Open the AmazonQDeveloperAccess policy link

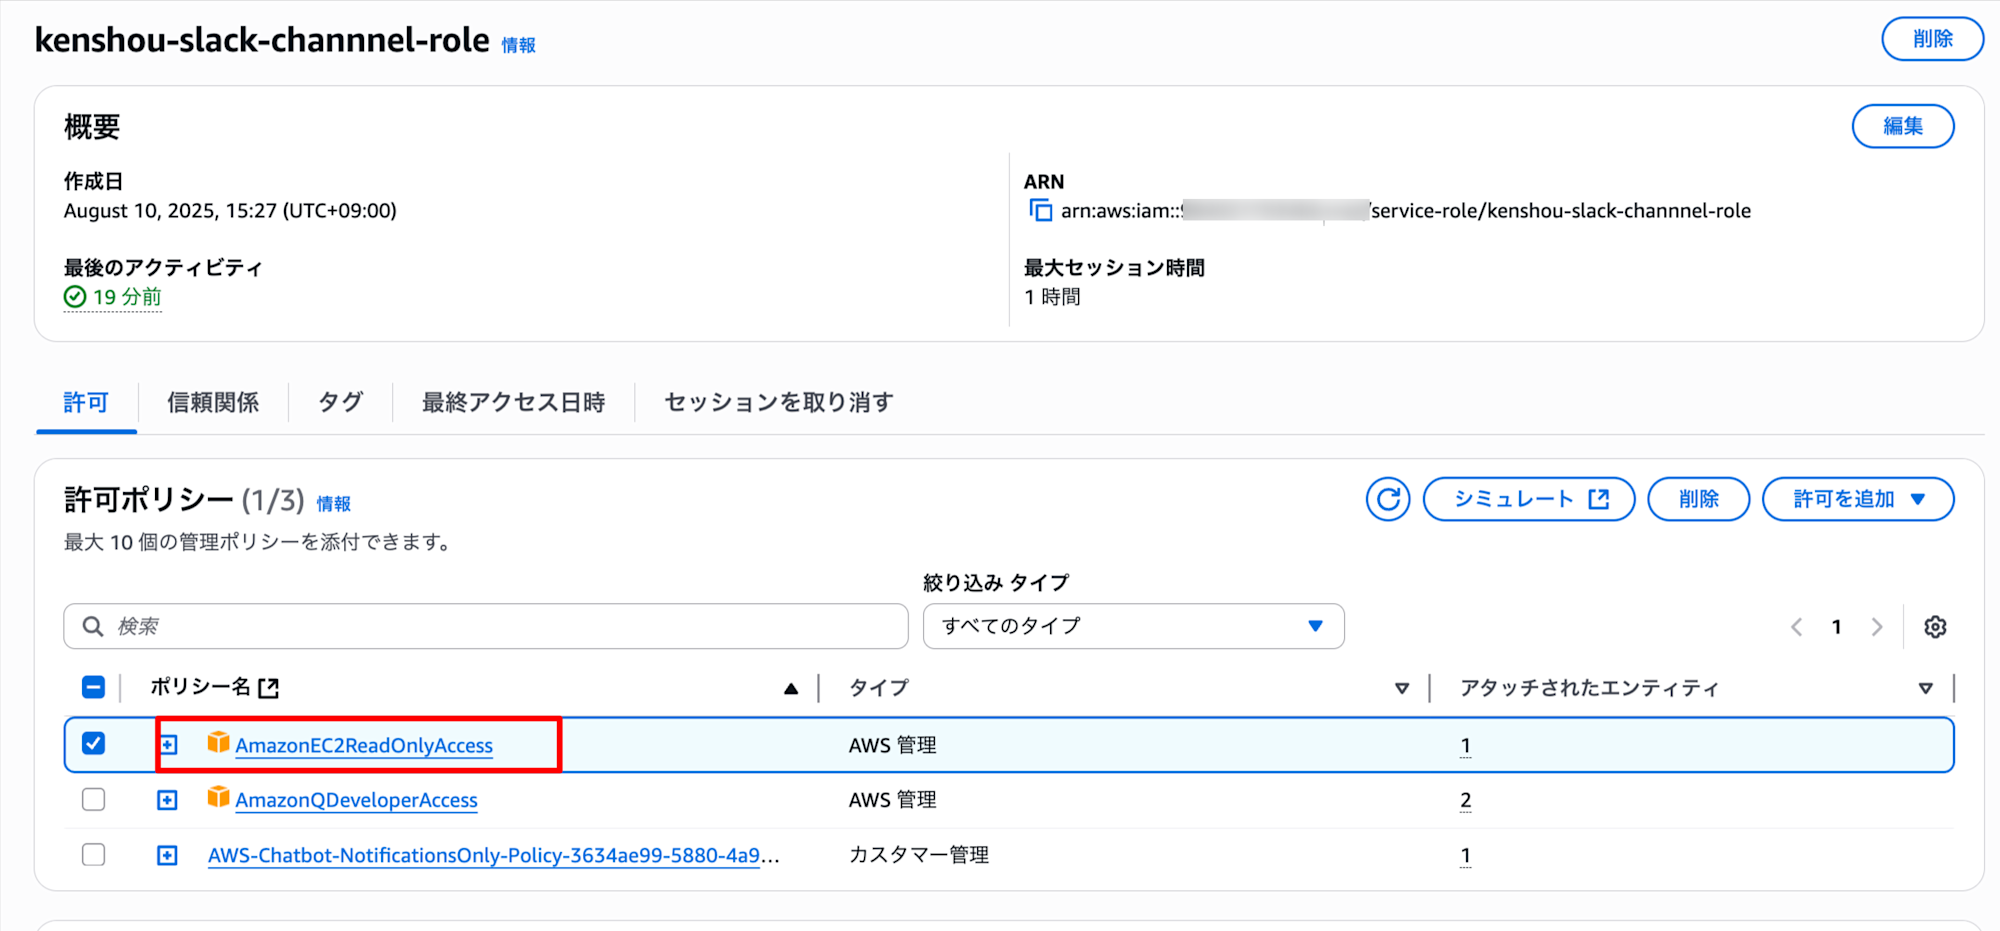(356, 800)
